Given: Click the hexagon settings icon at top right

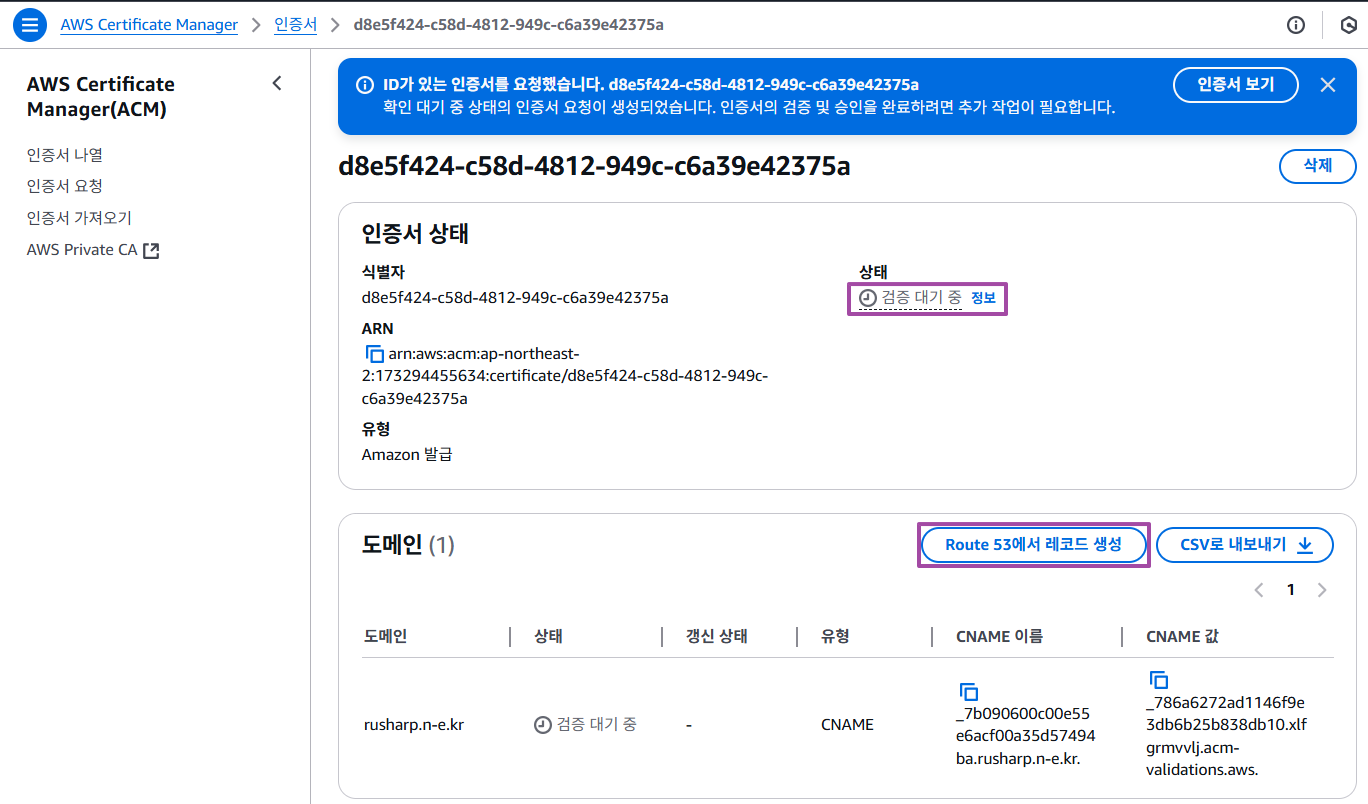Looking at the screenshot, I should click(1348, 25).
